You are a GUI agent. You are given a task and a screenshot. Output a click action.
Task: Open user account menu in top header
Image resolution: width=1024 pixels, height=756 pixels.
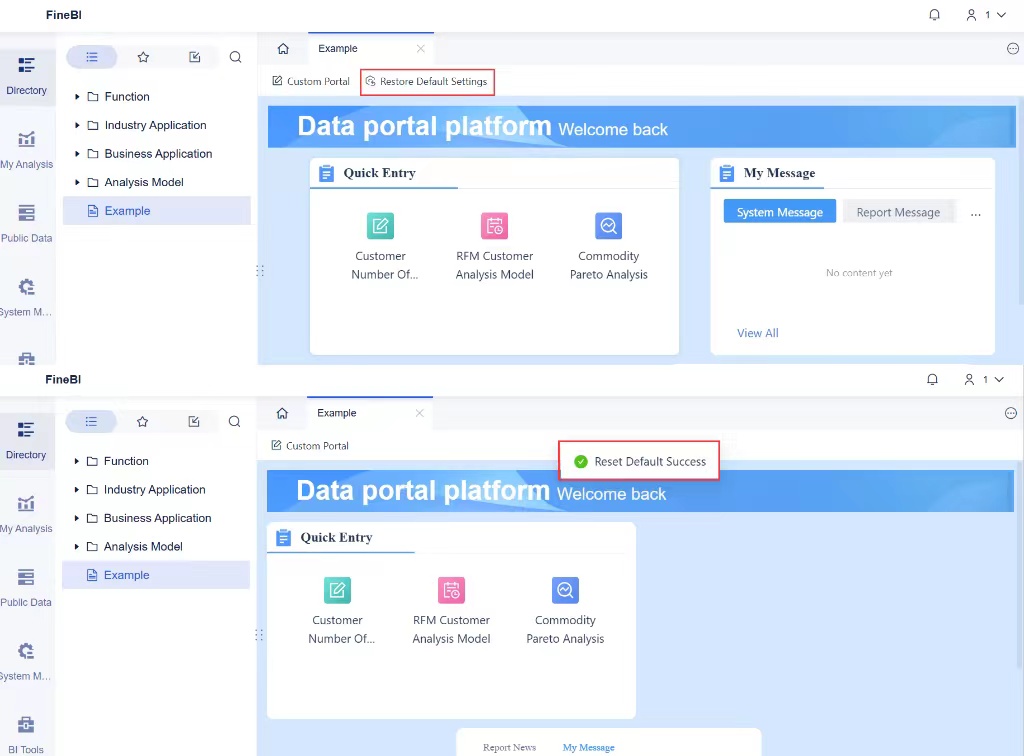click(985, 15)
